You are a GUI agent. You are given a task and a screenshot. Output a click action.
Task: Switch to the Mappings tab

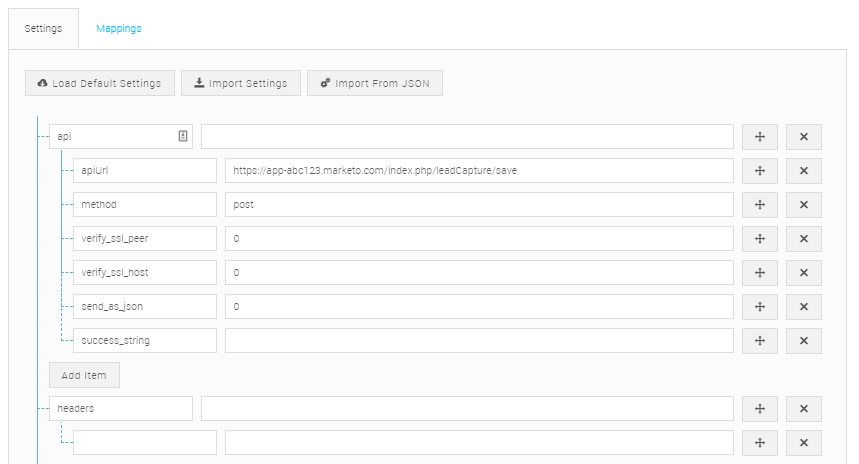click(x=119, y=29)
